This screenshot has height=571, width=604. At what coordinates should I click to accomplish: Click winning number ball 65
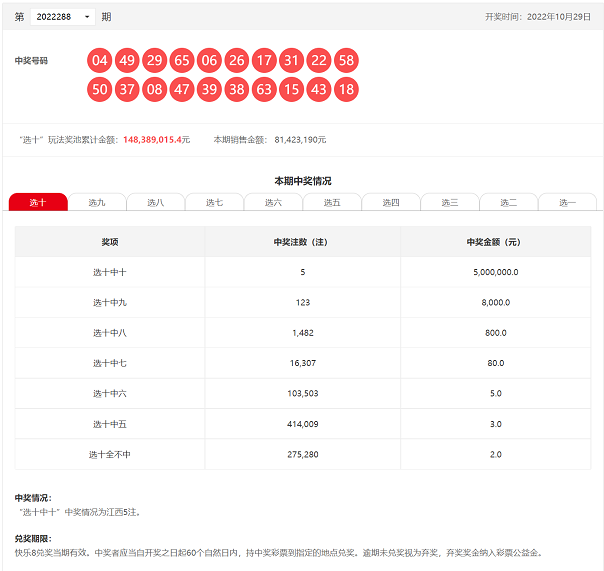coord(182,60)
